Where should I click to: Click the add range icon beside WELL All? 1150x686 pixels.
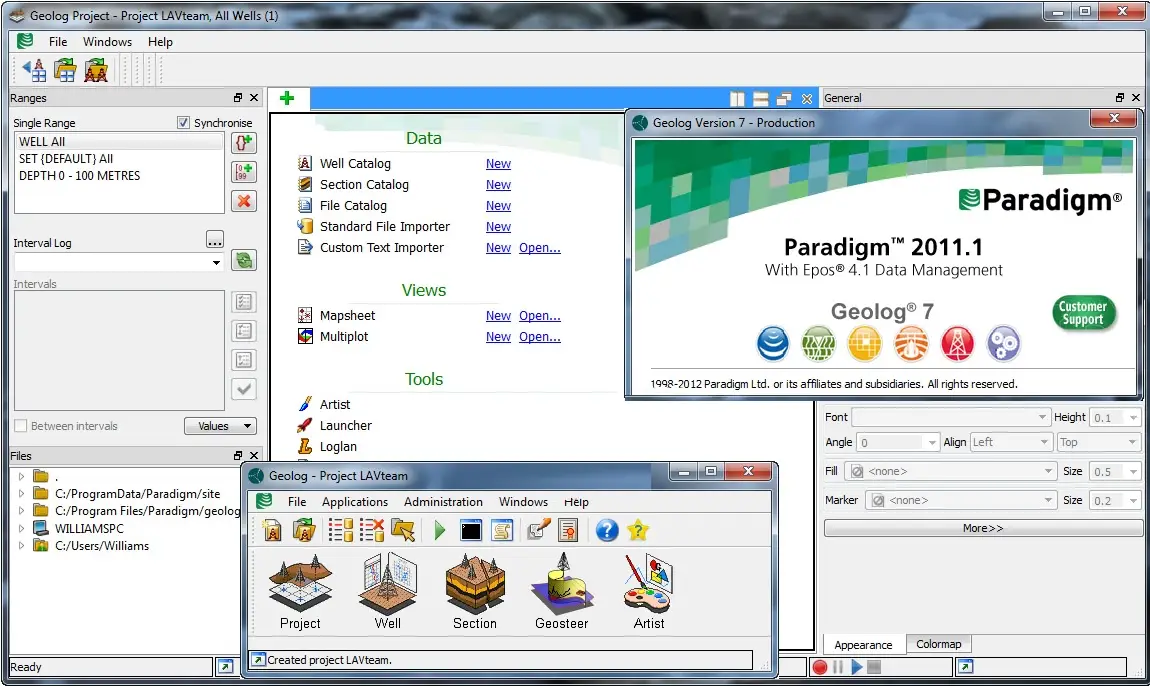[x=243, y=142]
